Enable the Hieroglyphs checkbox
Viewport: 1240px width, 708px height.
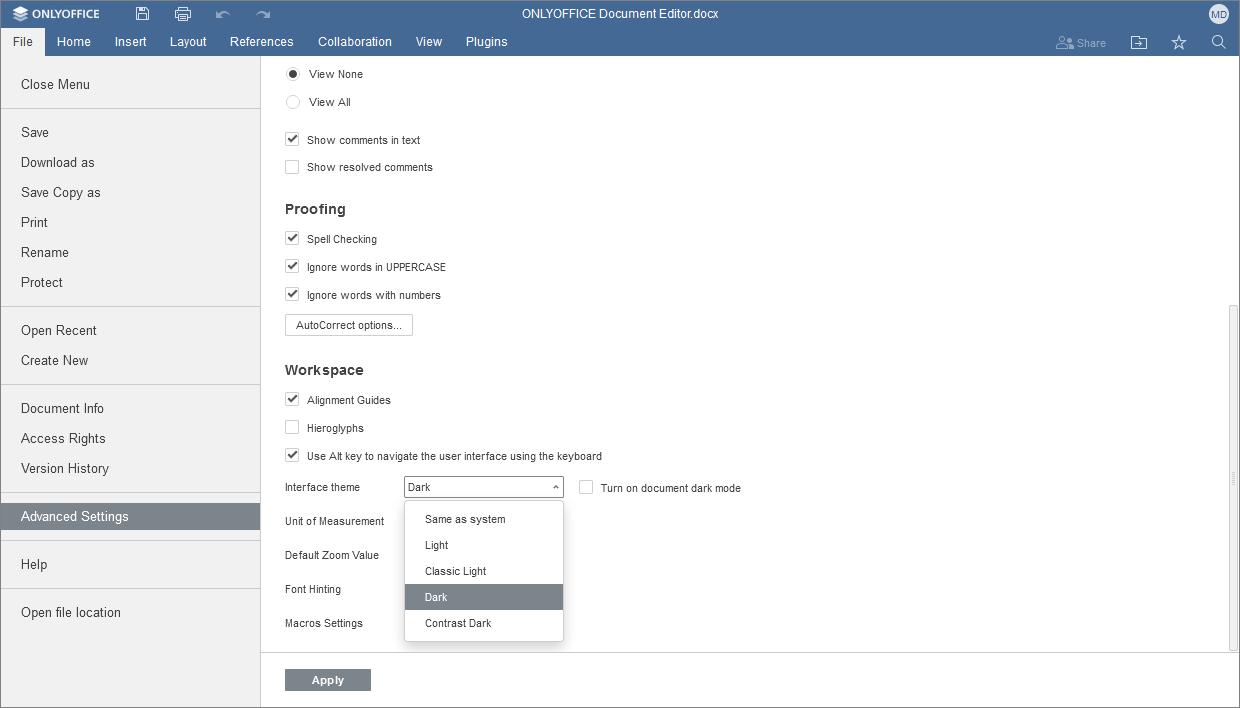point(292,428)
